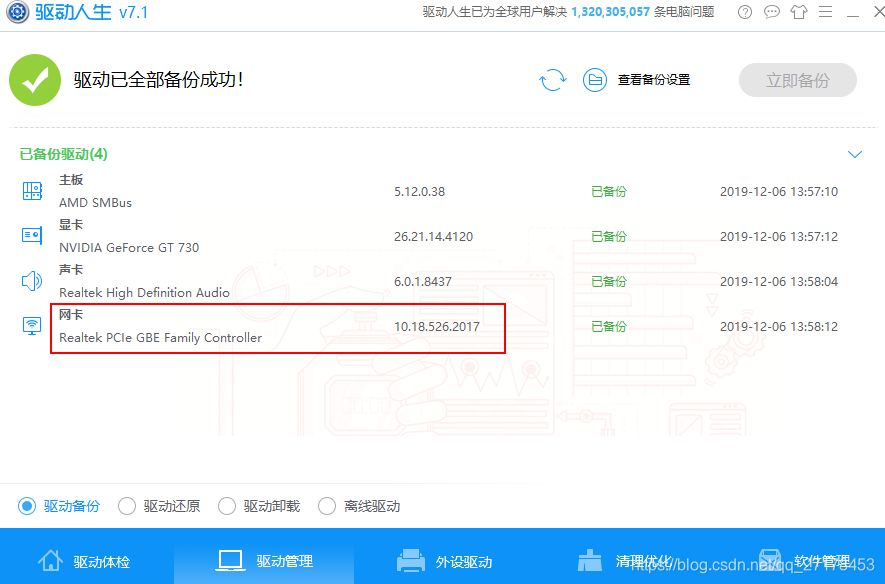885x584 pixels.
Task: Open the help question mark icon
Action: tap(745, 12)
